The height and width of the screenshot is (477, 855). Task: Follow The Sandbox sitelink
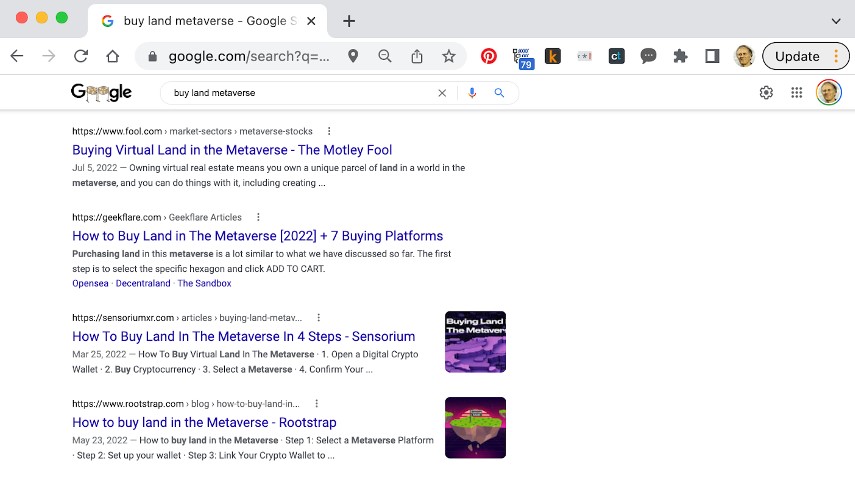tap(204, 283)
